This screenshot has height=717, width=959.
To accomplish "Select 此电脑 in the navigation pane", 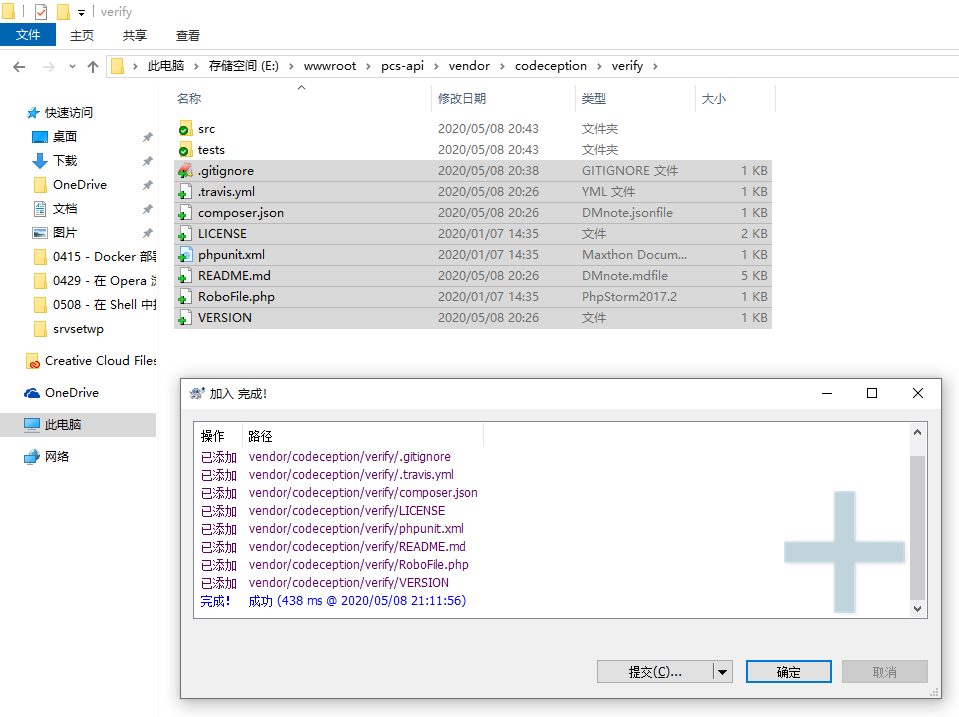I will click(62, 425).
